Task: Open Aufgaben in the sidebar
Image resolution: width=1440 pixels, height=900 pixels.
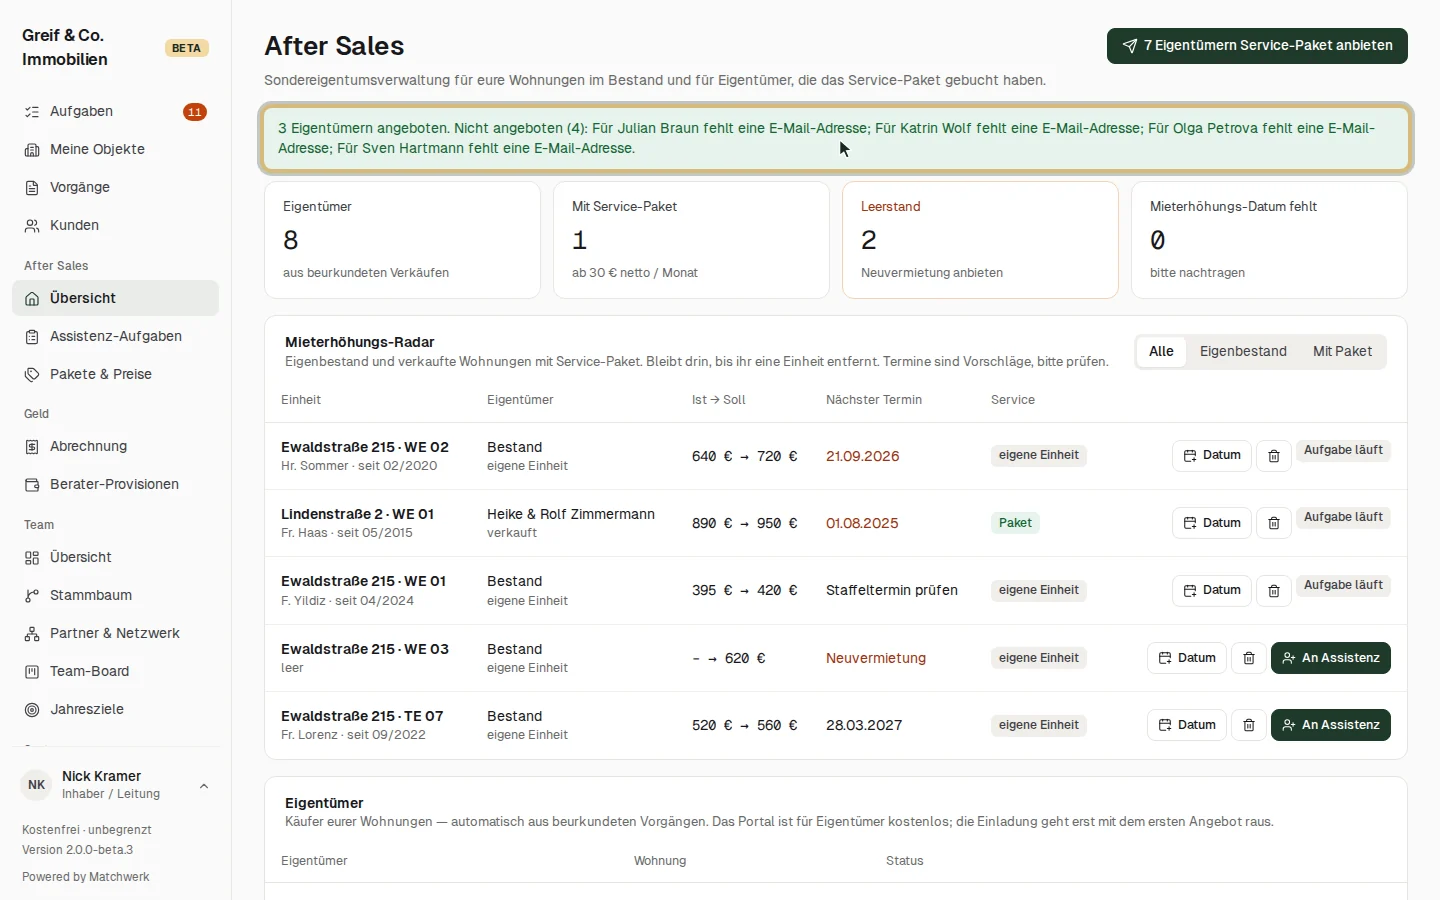Action: click(115, 112)
